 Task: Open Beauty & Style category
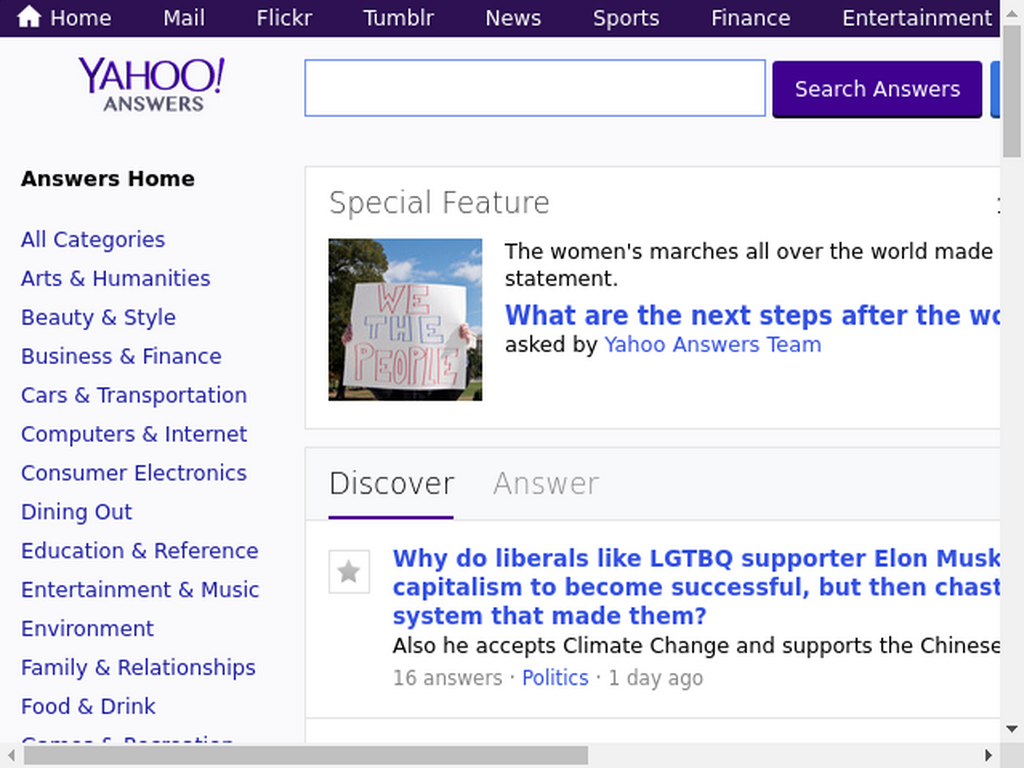click(99, 317)
